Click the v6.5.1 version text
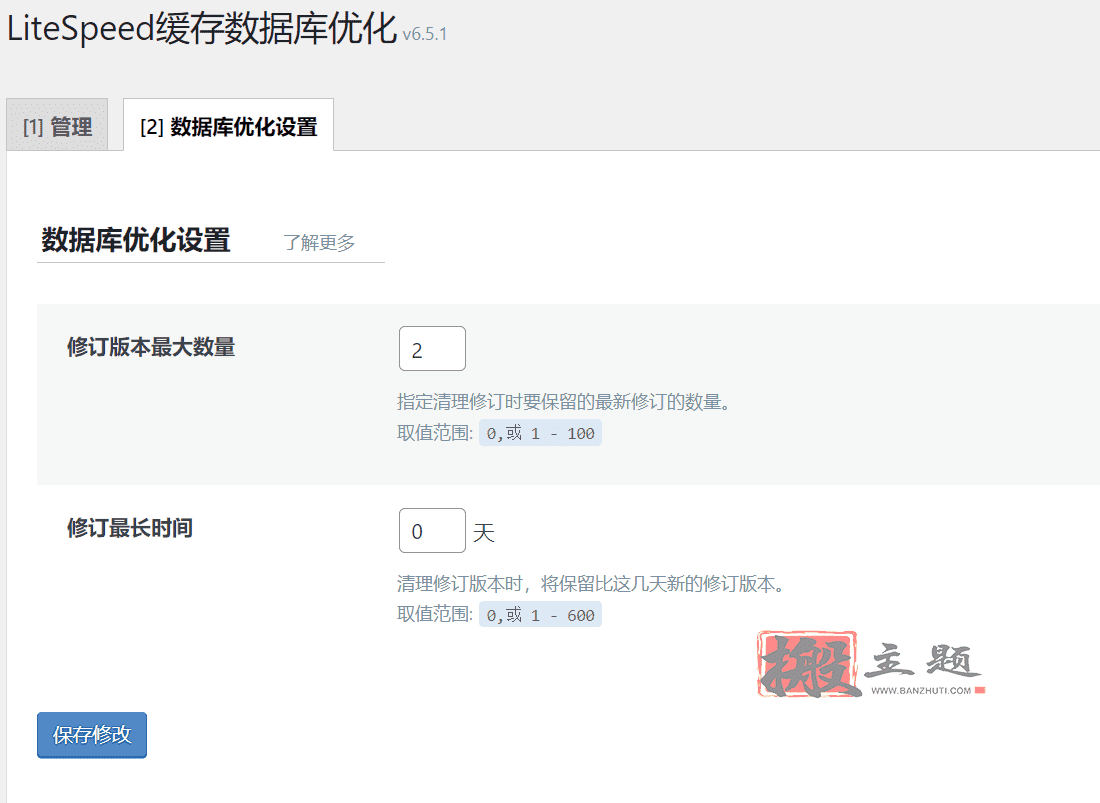Screen dimensions: 1100x803 (x=424, y=34)
